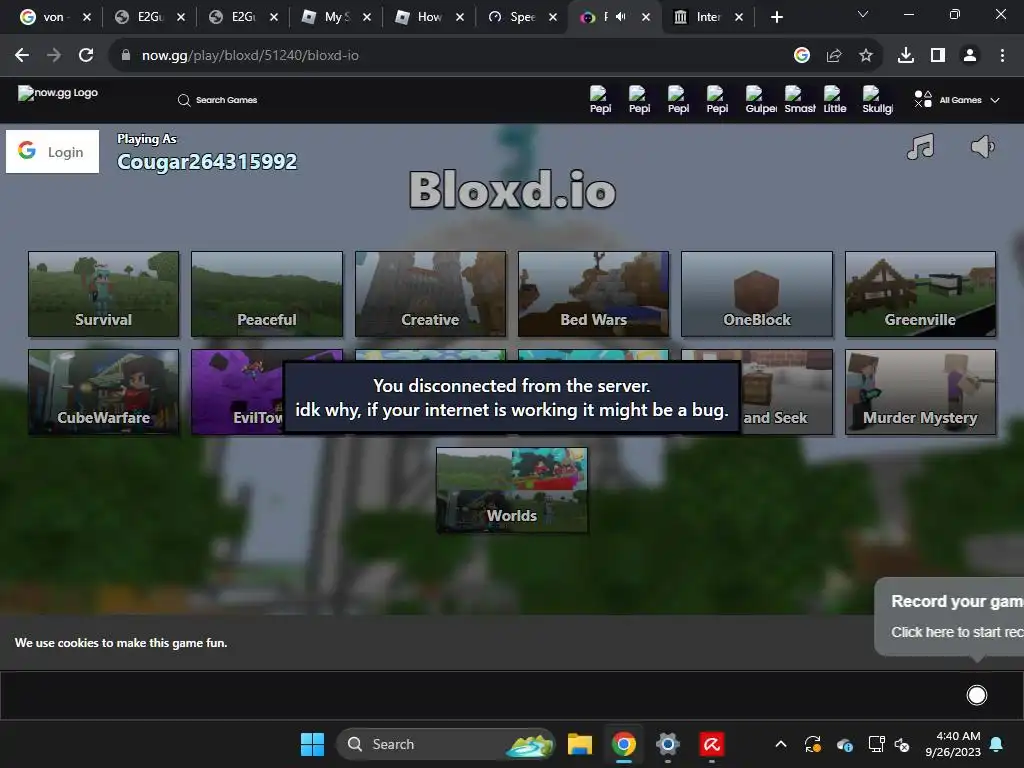Click the Google Login button
Image resolution: width=1024 pixels, height=768 pixels.
click(52, 152)
